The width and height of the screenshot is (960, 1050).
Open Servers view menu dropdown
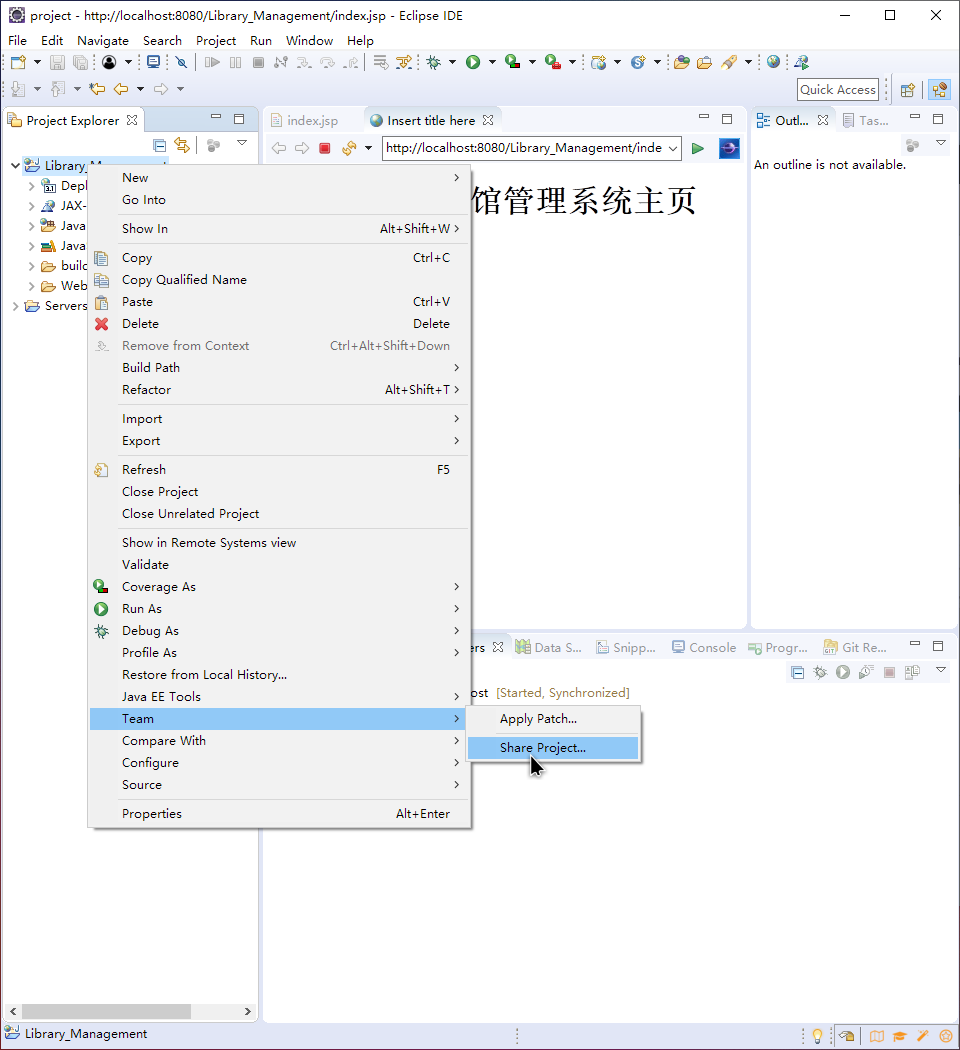pos(941,670)
